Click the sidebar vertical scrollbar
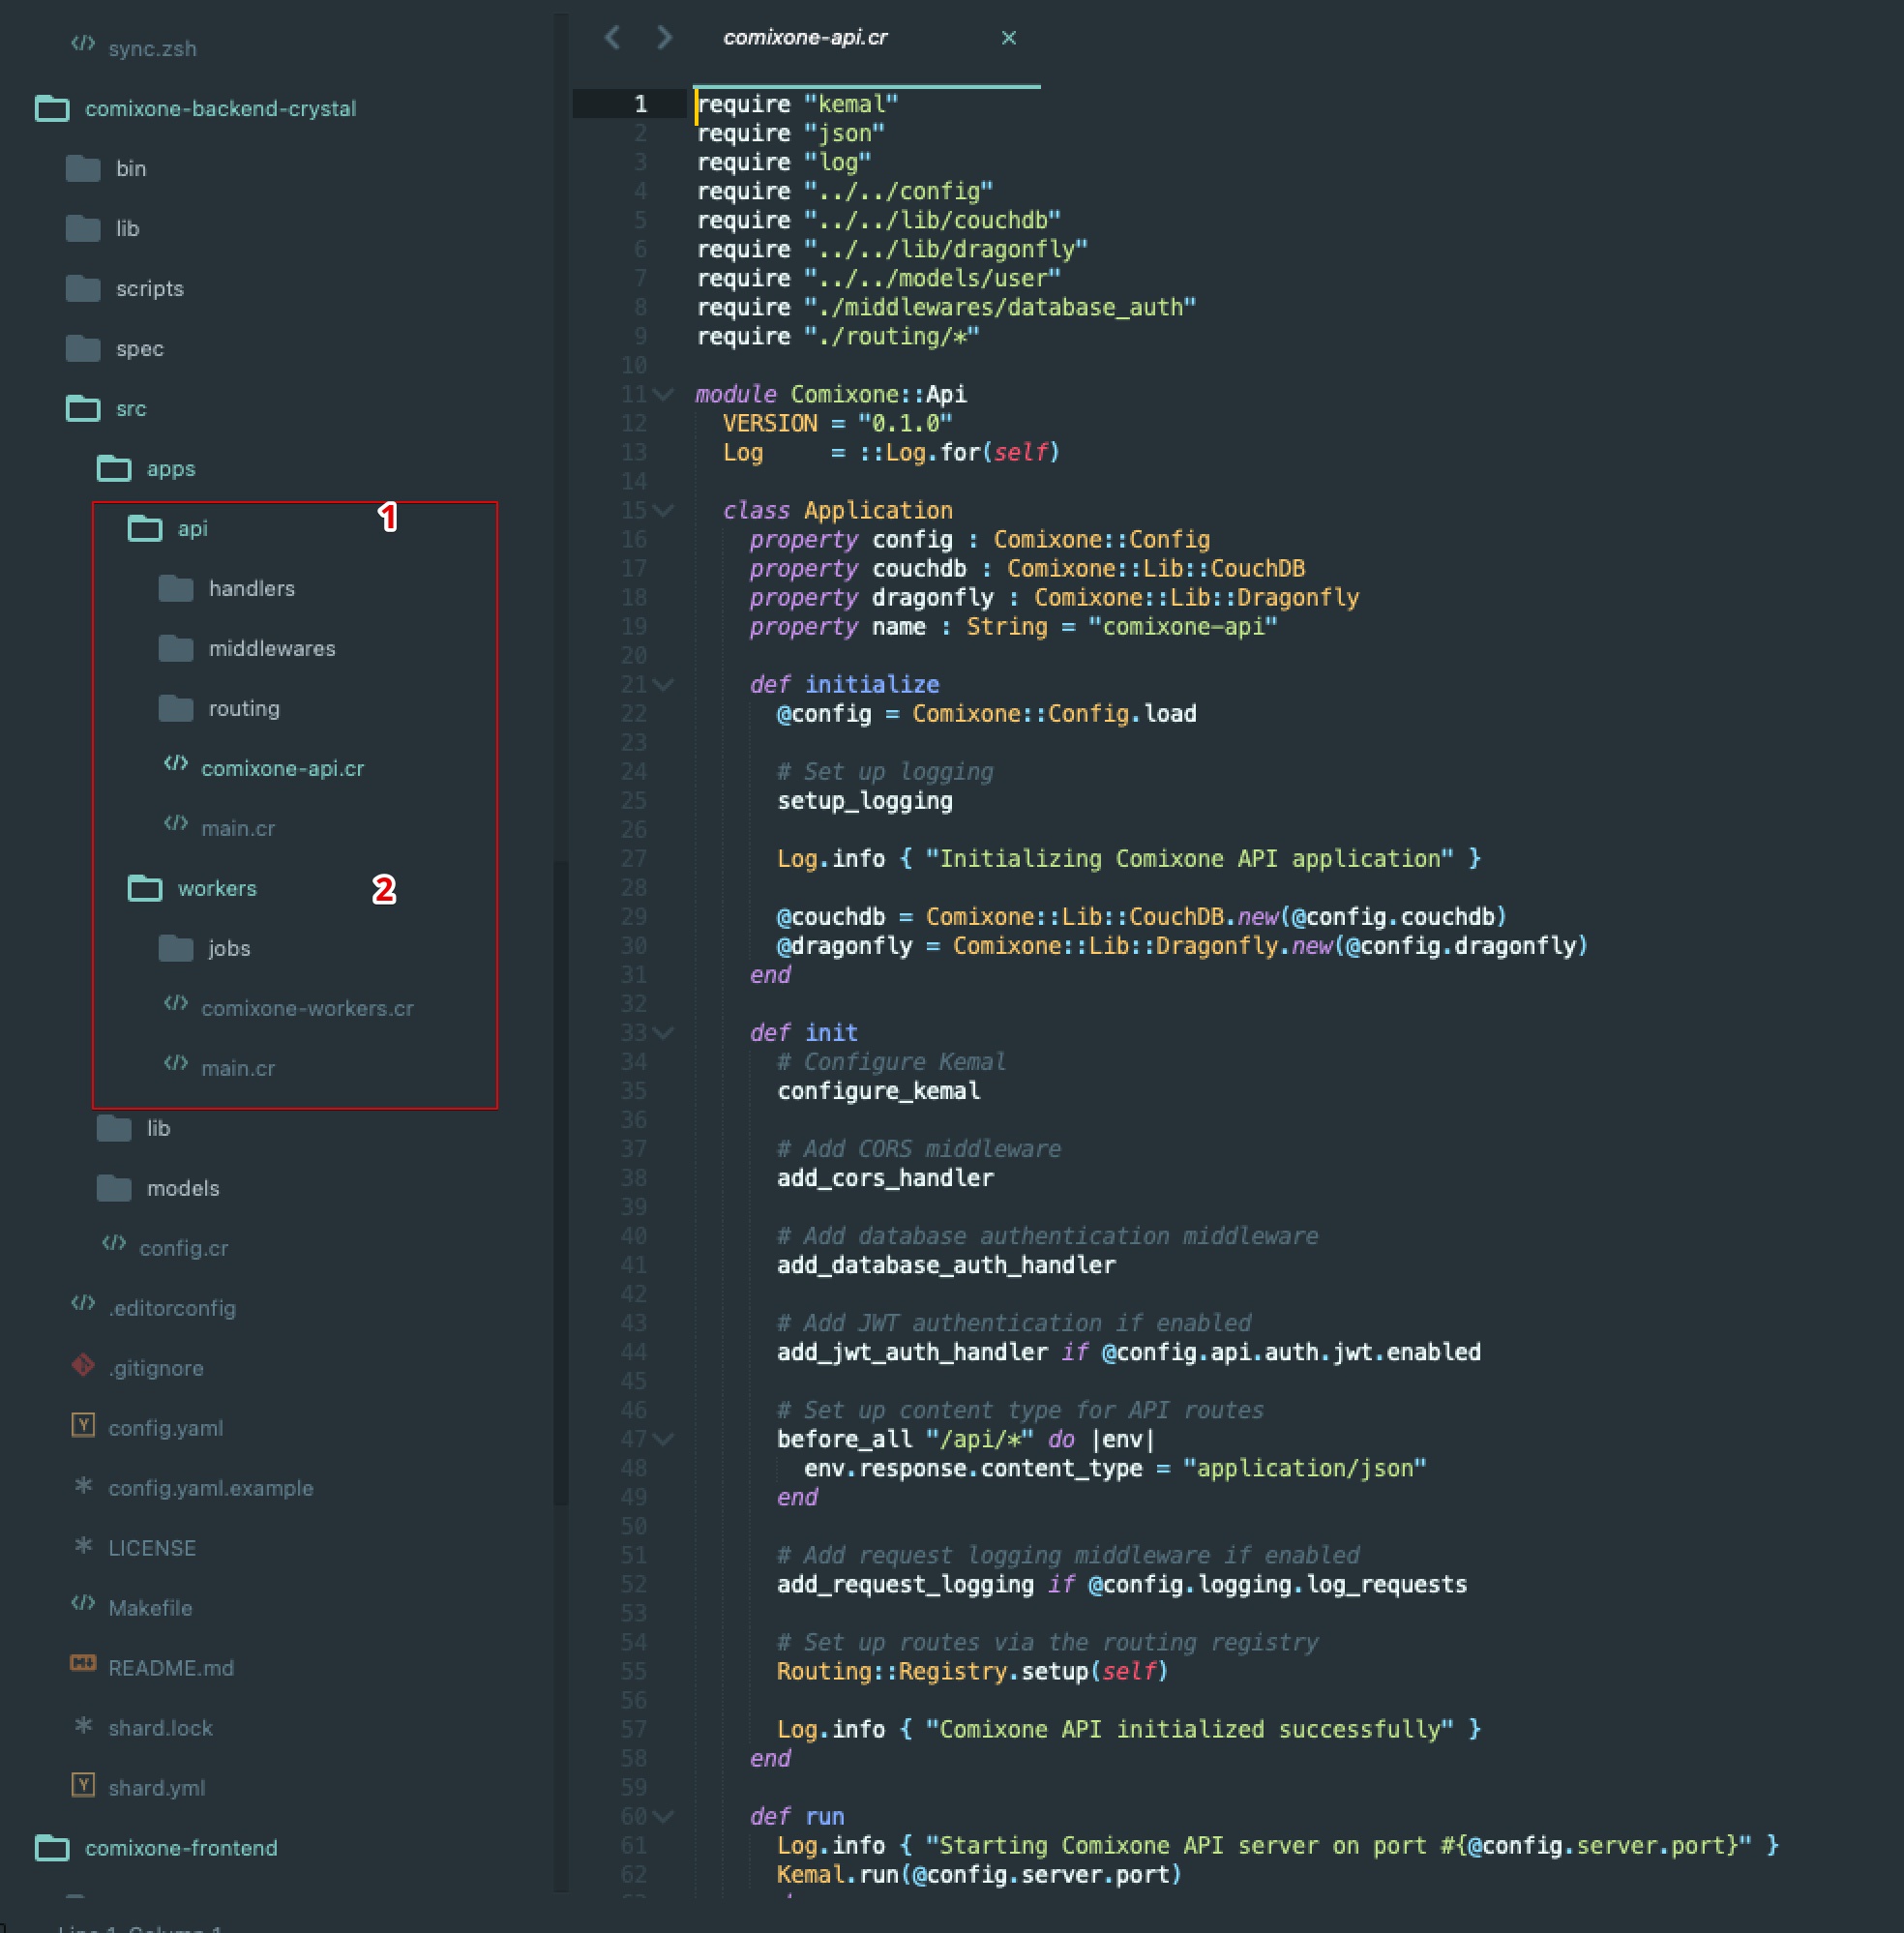The height and width of the screenshot is (1933, 1904). click(561, 1183)
